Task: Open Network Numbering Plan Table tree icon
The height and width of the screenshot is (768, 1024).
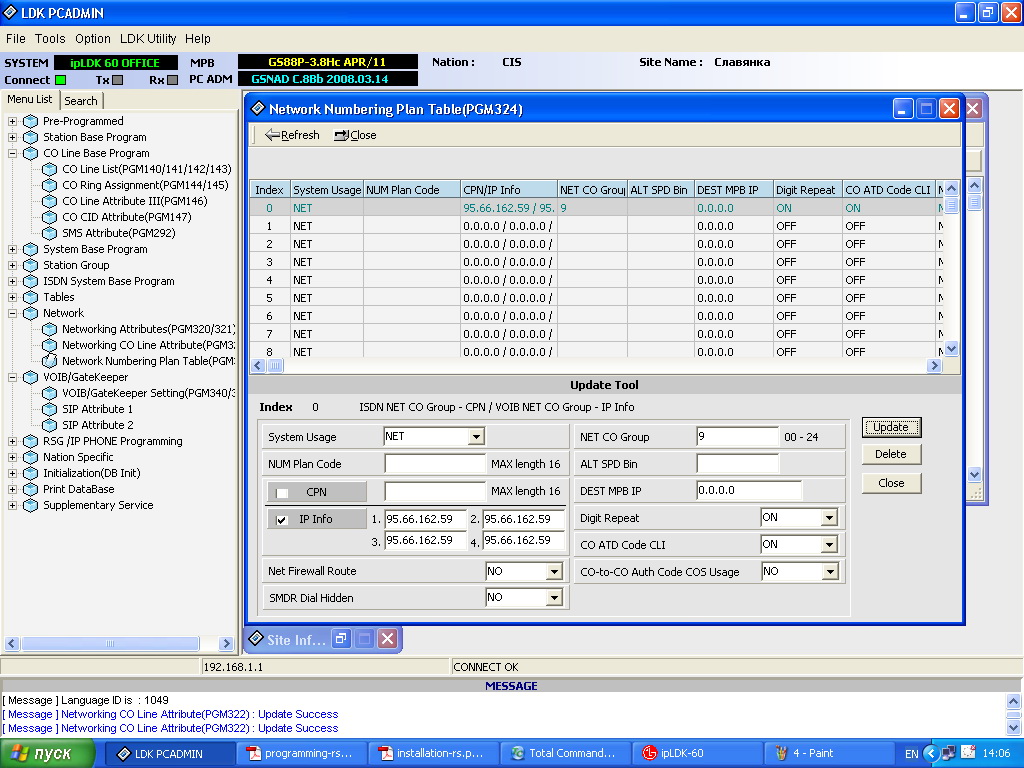Action: coord(49,361)
